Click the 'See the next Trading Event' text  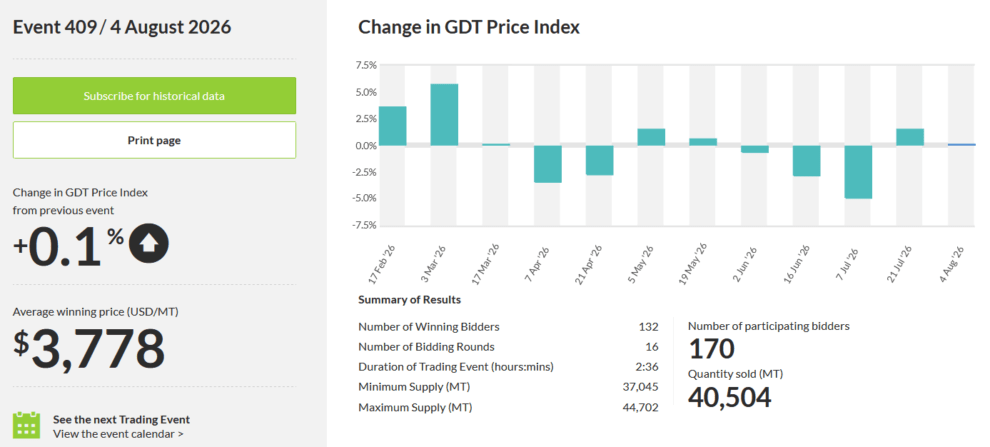pyautogui.click(x=121, y=419)
